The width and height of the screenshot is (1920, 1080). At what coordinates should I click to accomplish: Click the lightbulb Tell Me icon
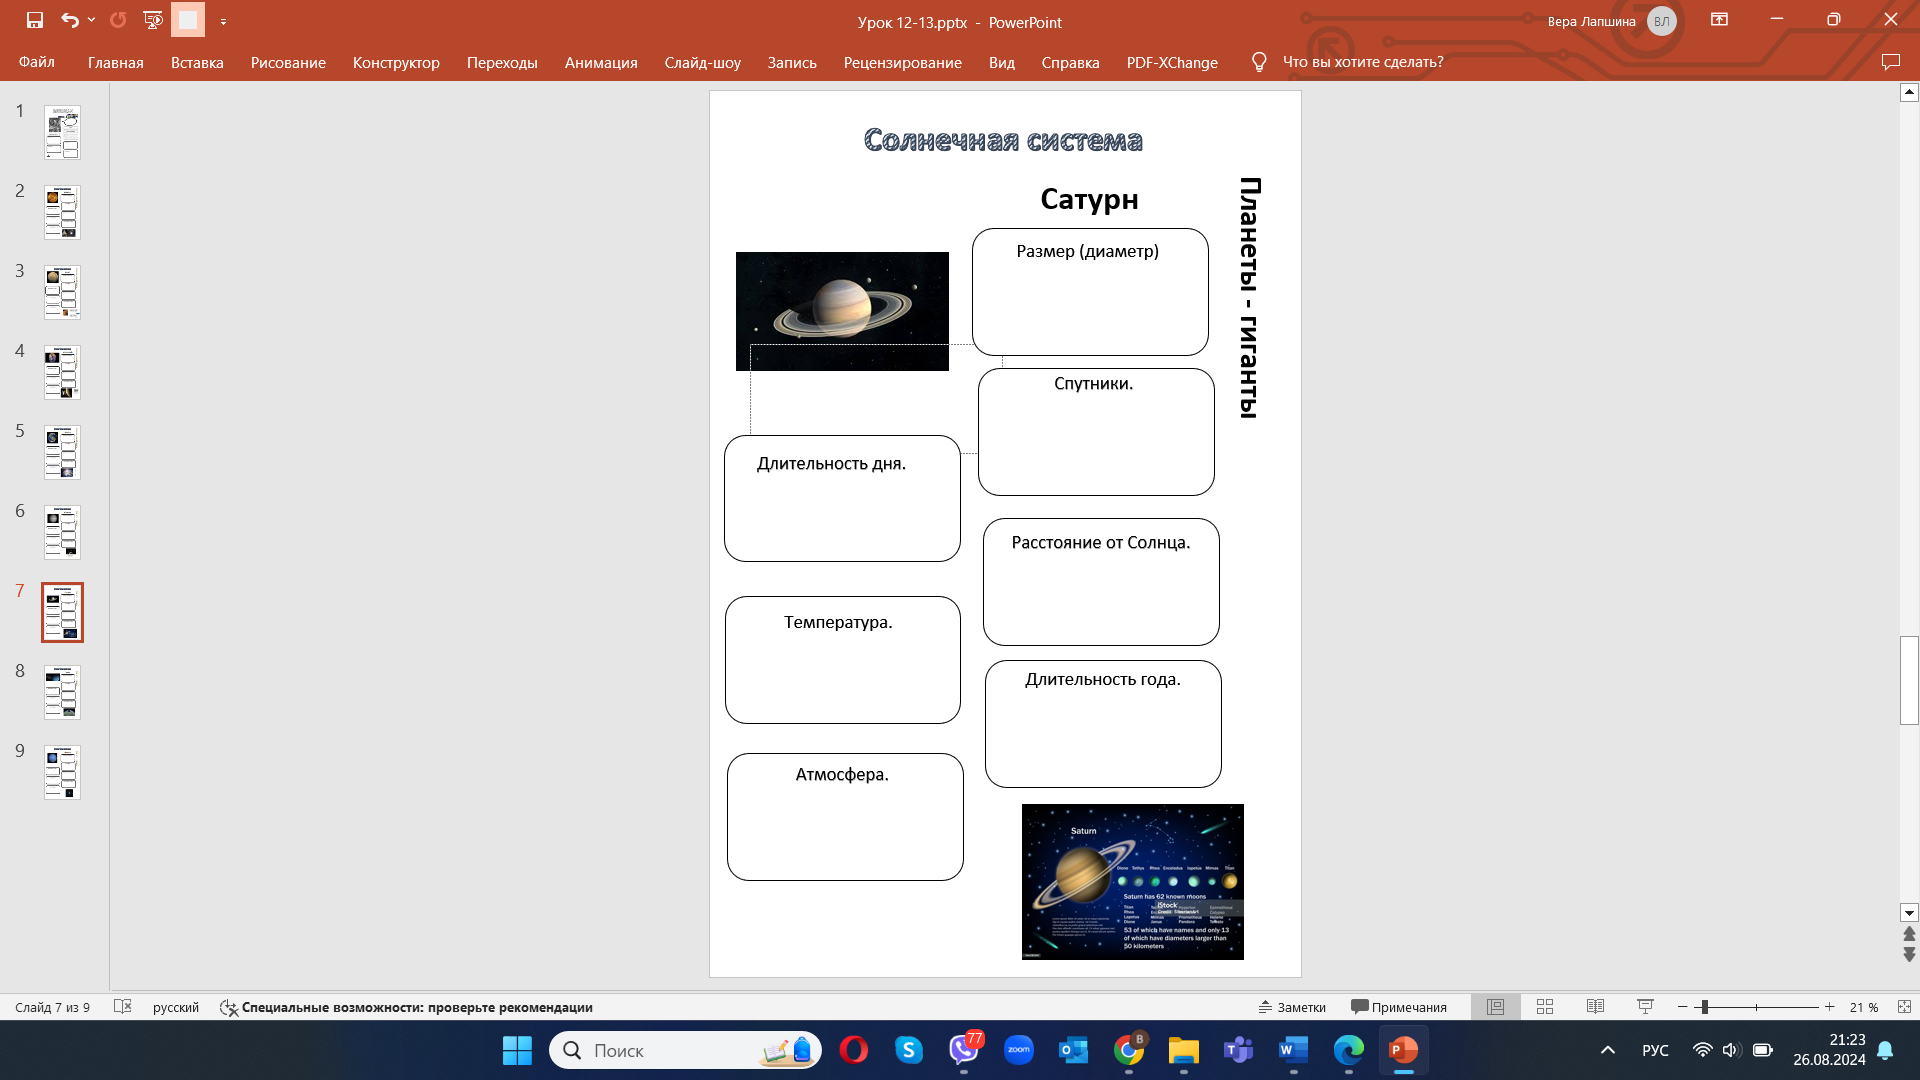(x=1259, y=62)
